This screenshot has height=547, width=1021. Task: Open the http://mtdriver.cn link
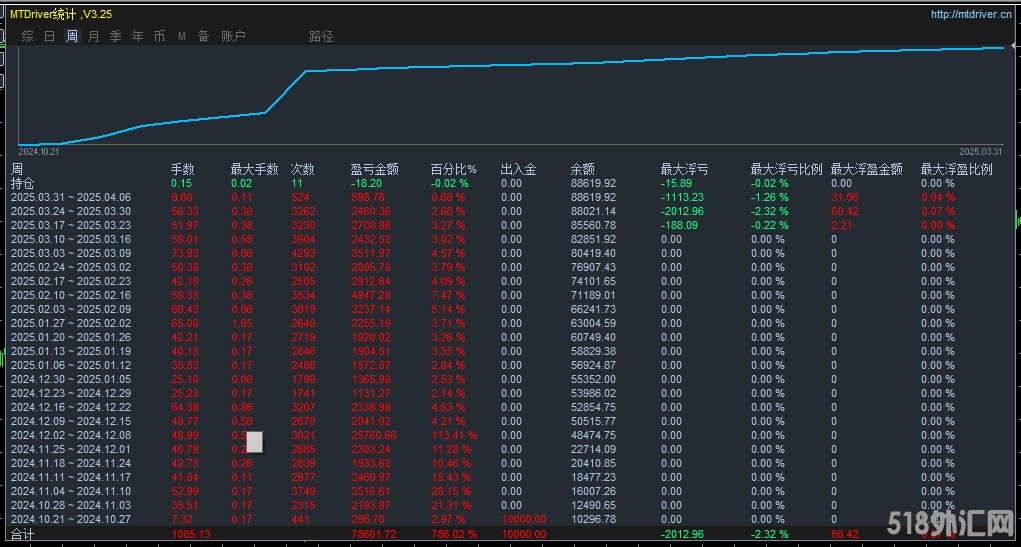[971, 14]
